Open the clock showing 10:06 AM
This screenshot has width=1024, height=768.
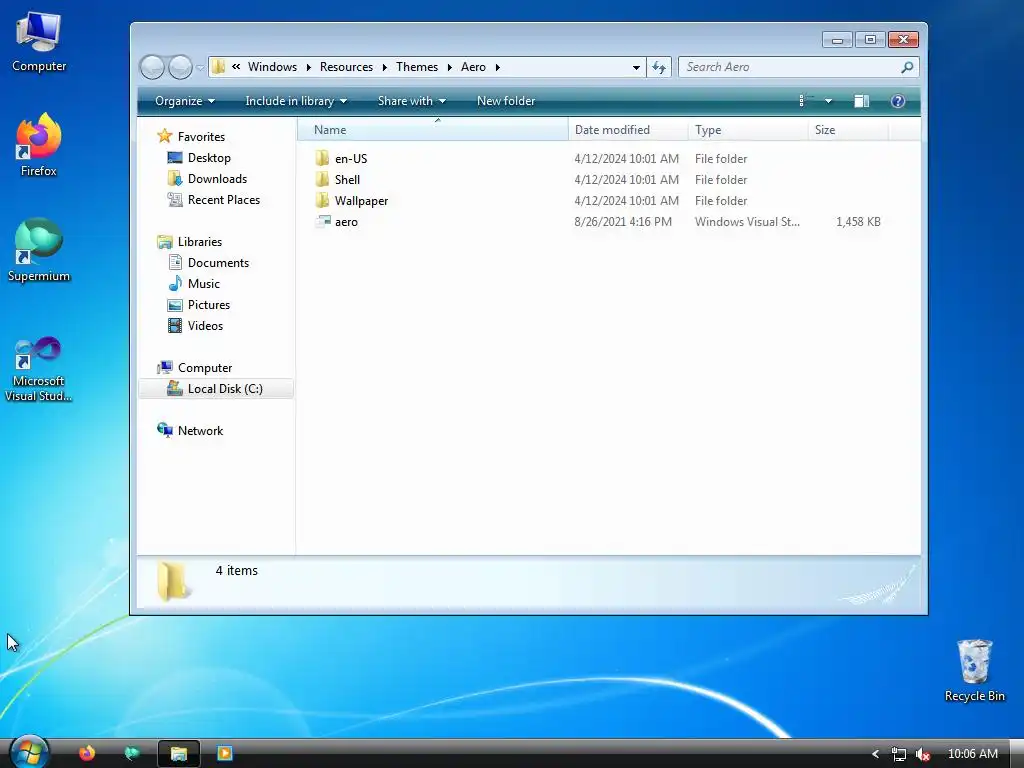tap(972, 754)
